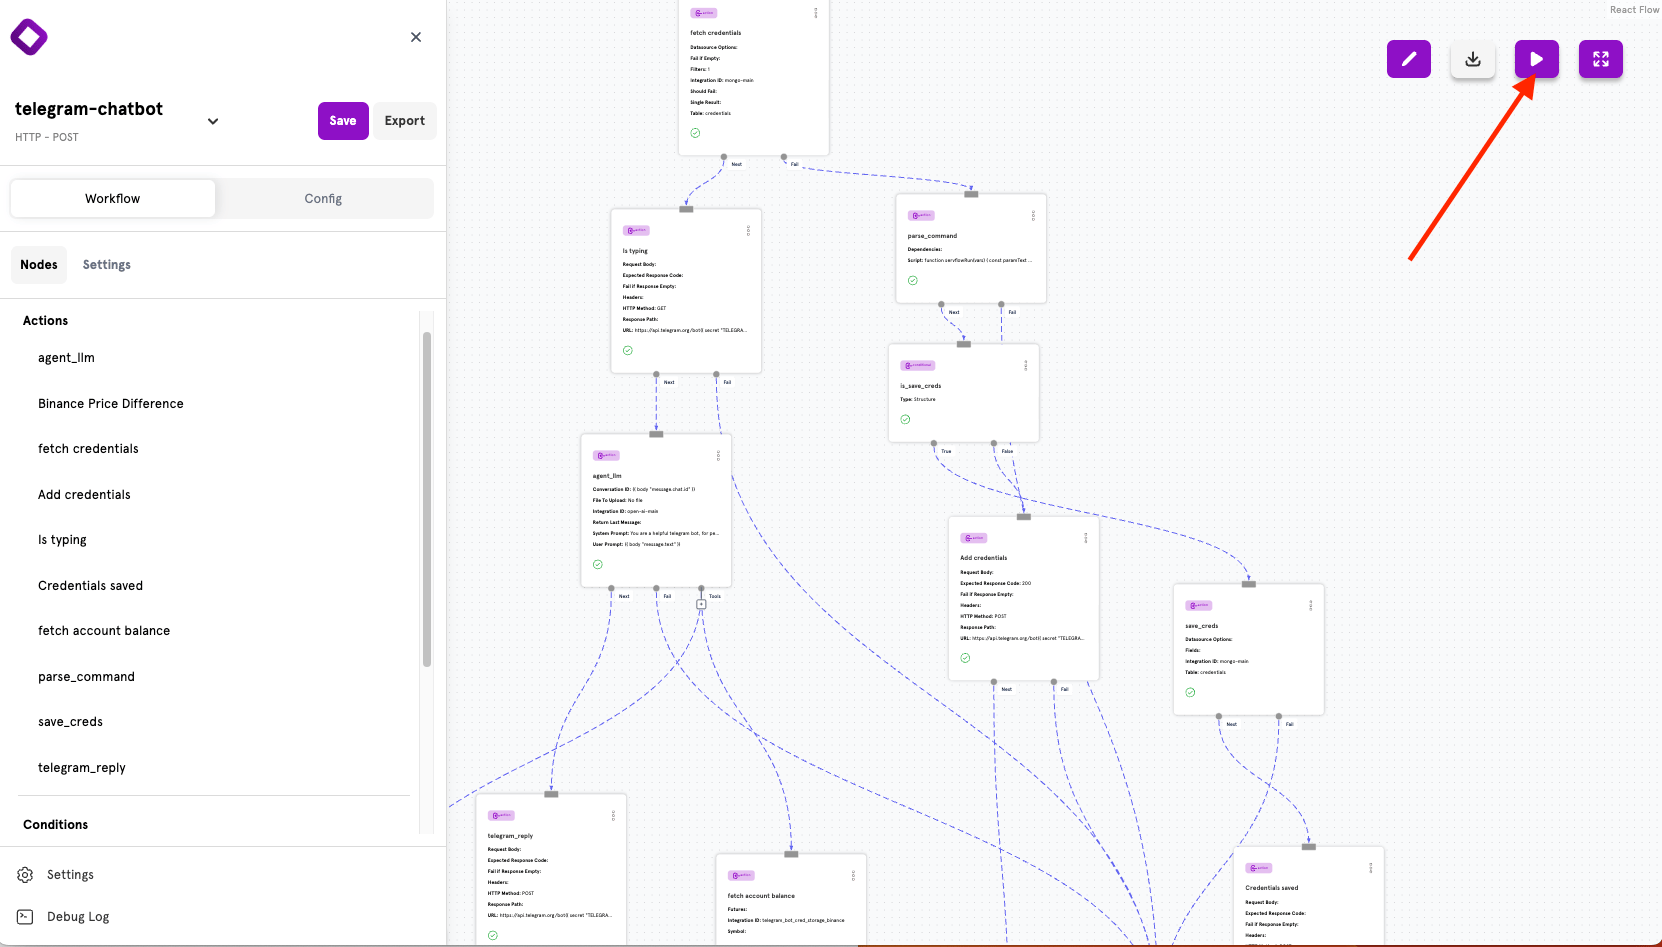Save the workflow
This screenshot has width=1662, height=947.
343,121
